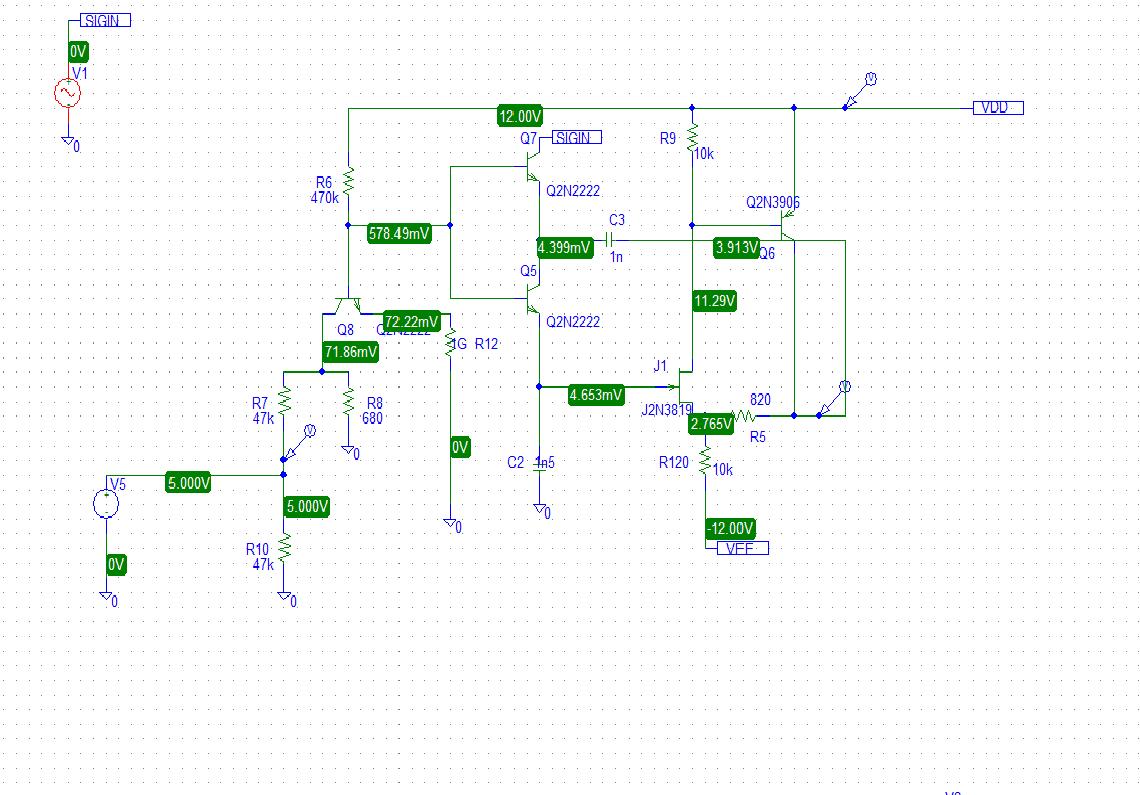Select transistor Q7 symbol

[x=533, y=167]
